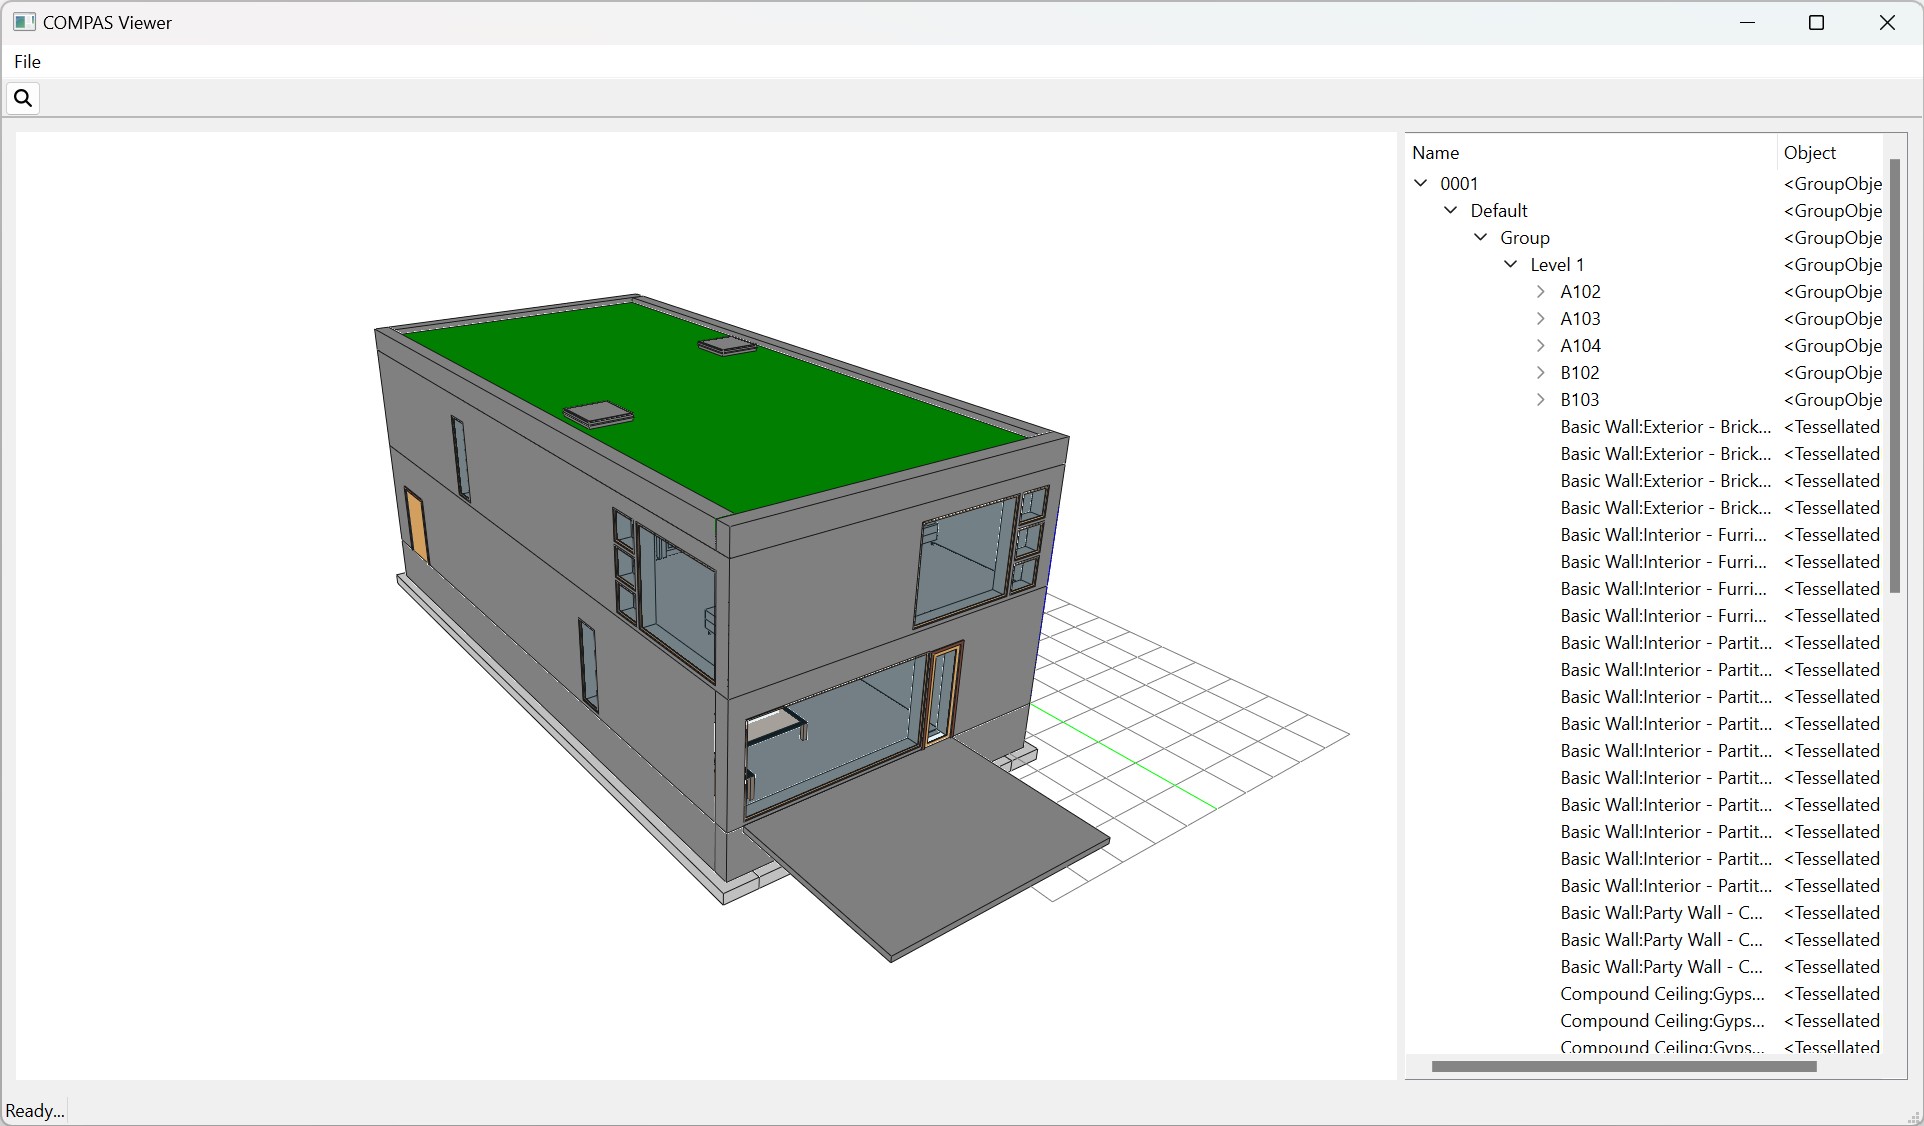Click the Name column header
Viewport: 1924px width, 1126px height.
[1435, 153]
